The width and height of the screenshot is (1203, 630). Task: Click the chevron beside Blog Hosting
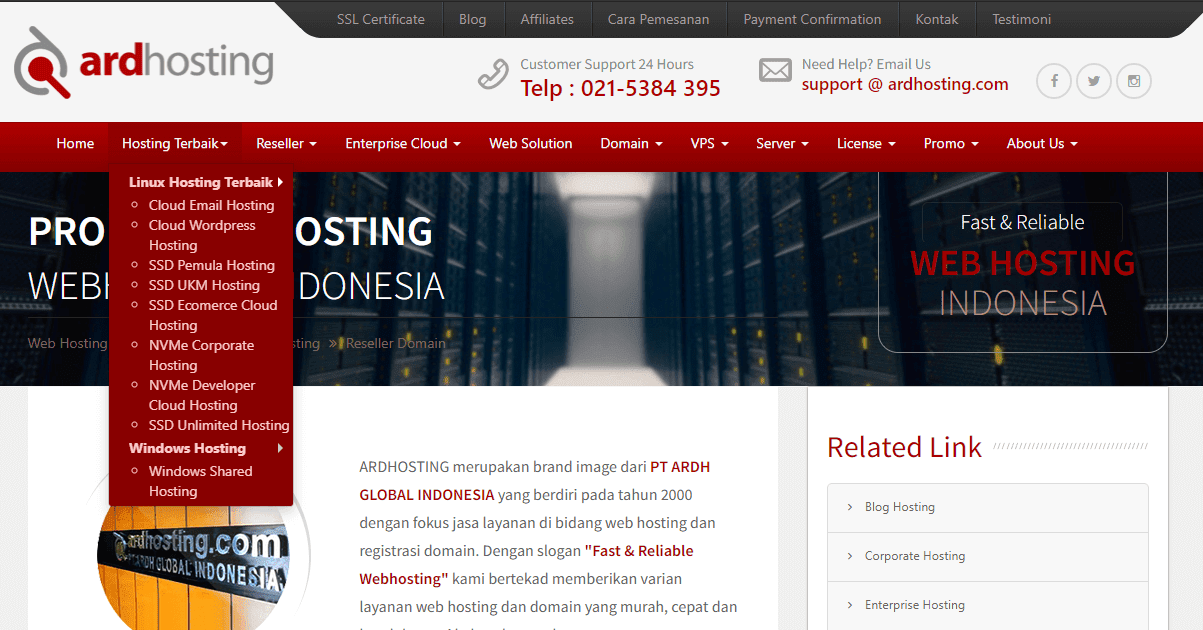point(850,507)
